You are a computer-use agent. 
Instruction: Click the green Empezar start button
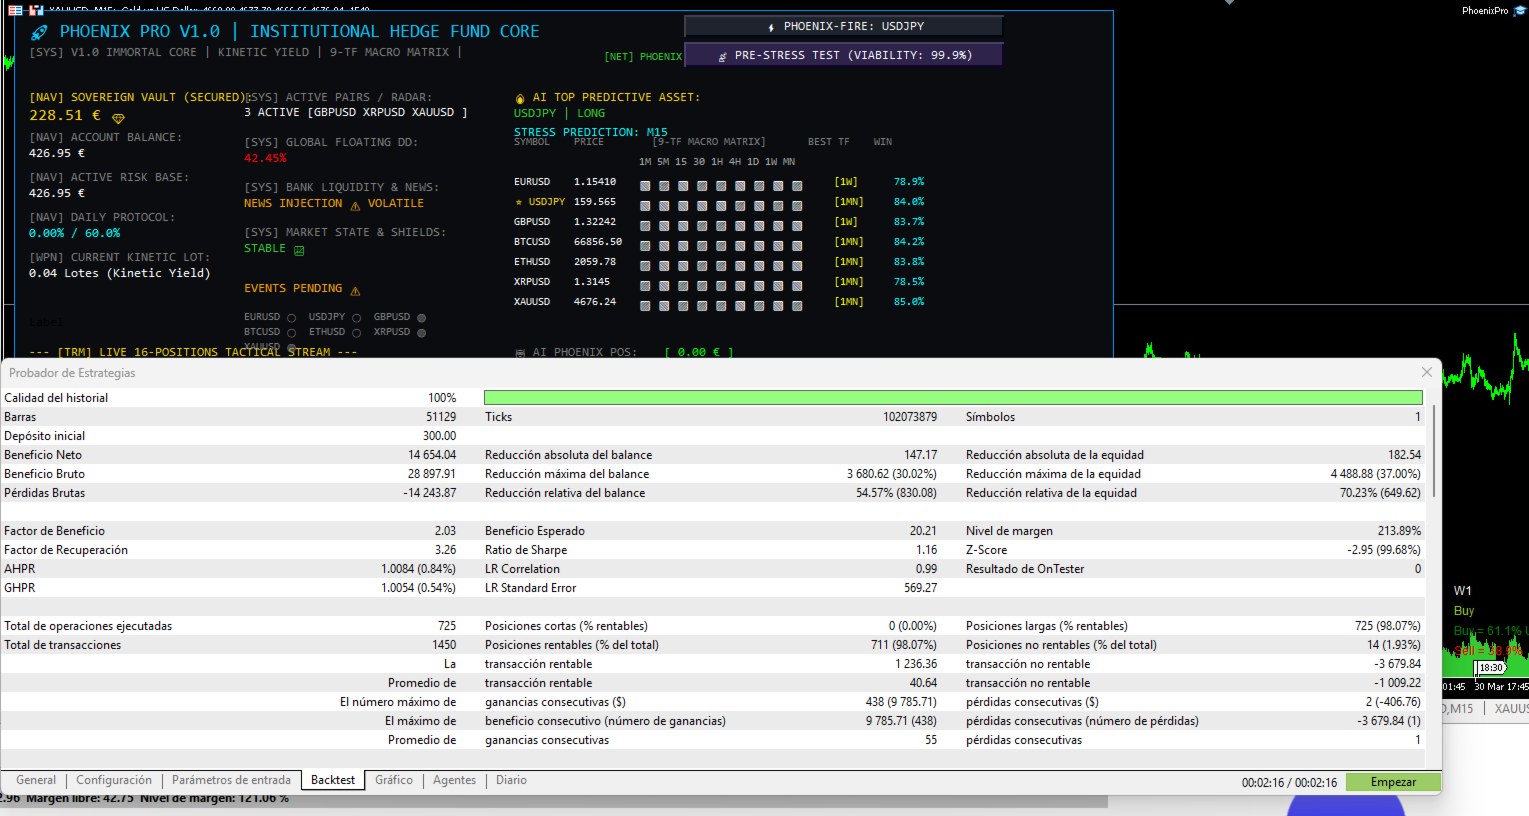(x=1393, y=782)
